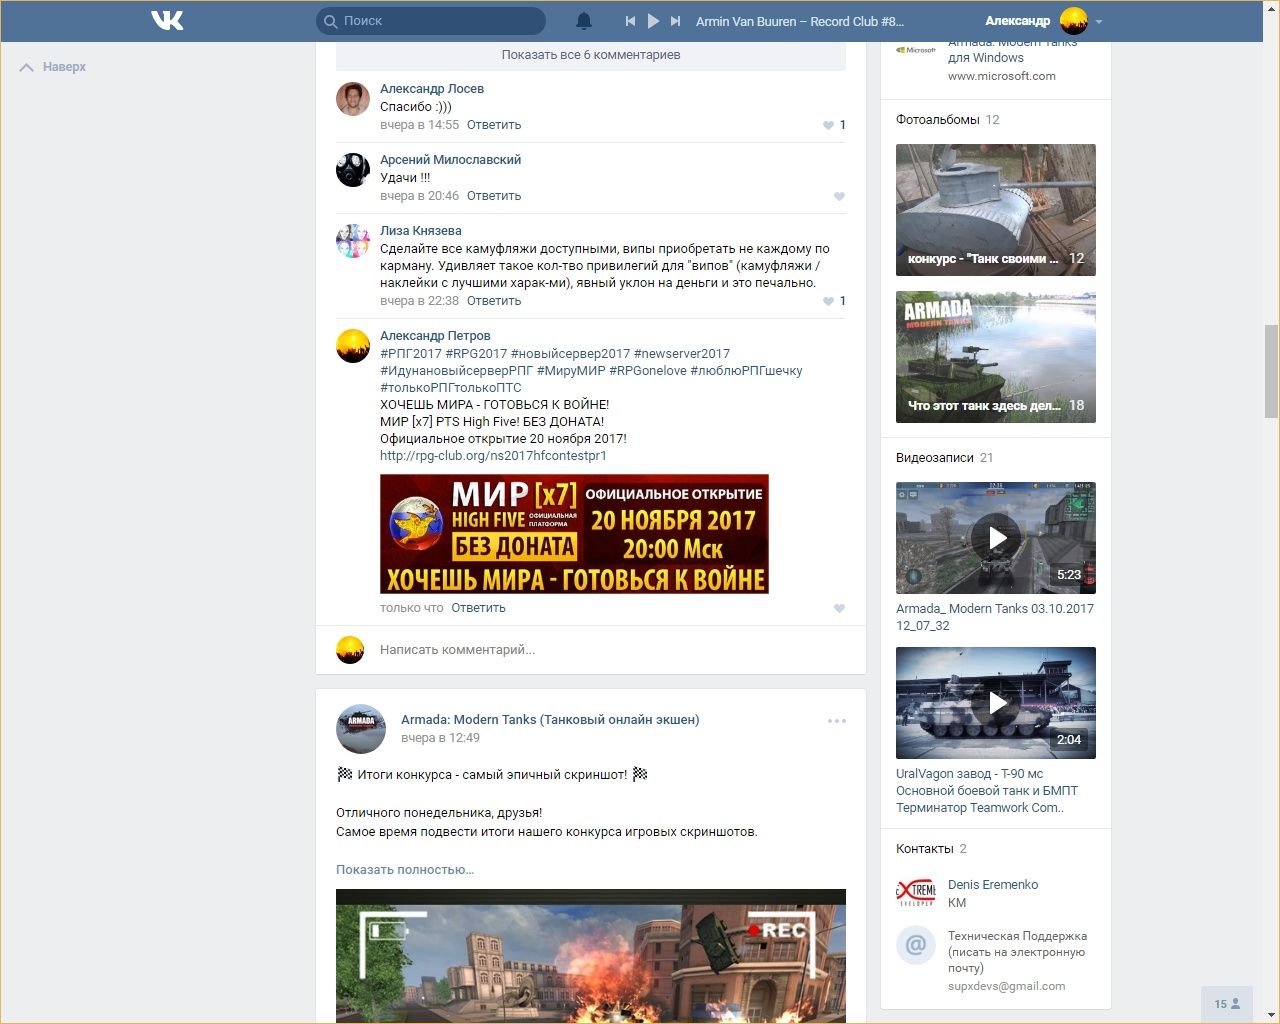Open the Контакты section
The image size is (1280, 1024).
(925, 849)
